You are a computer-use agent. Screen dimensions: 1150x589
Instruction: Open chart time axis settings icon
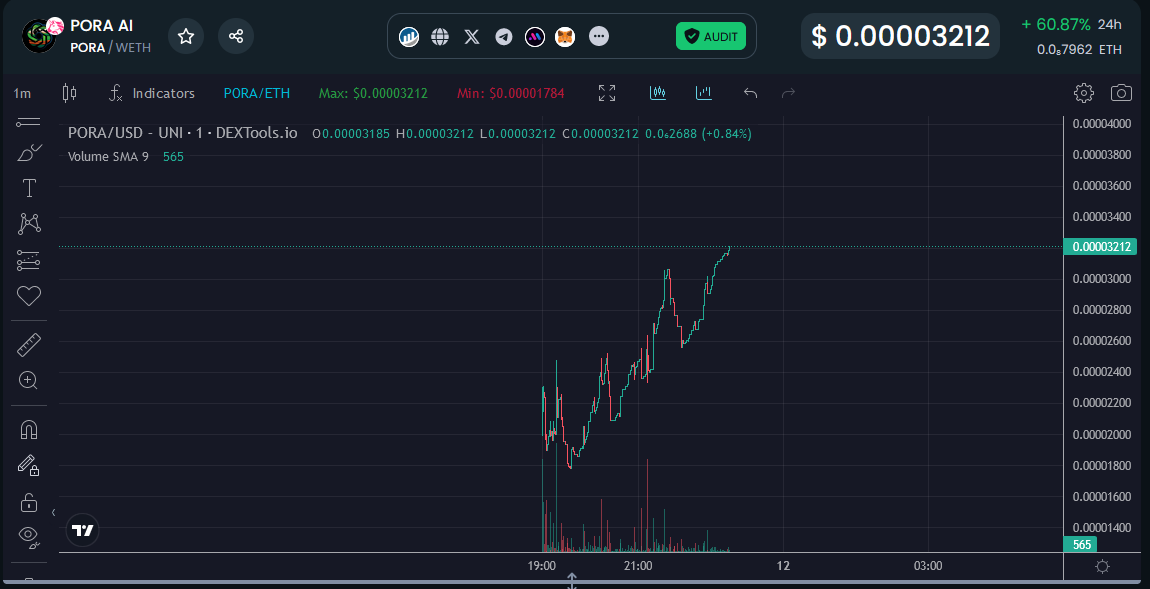coord(1102,567)
